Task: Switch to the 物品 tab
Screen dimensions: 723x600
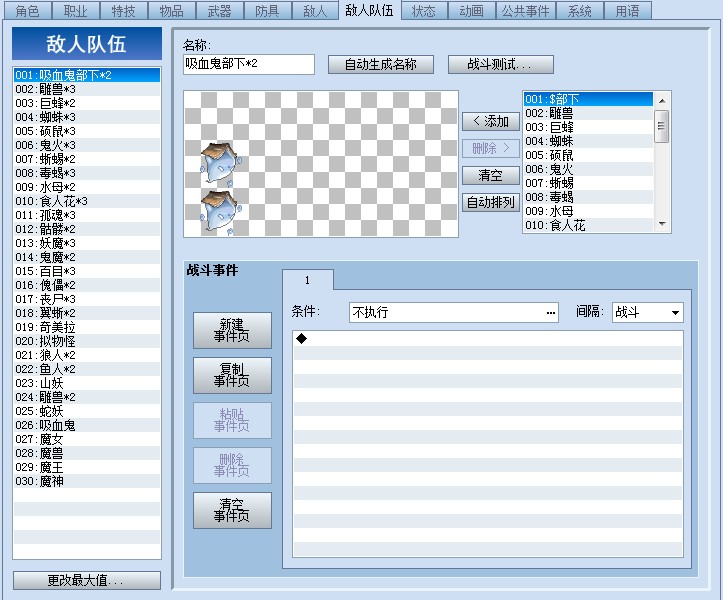Action: 172,11
